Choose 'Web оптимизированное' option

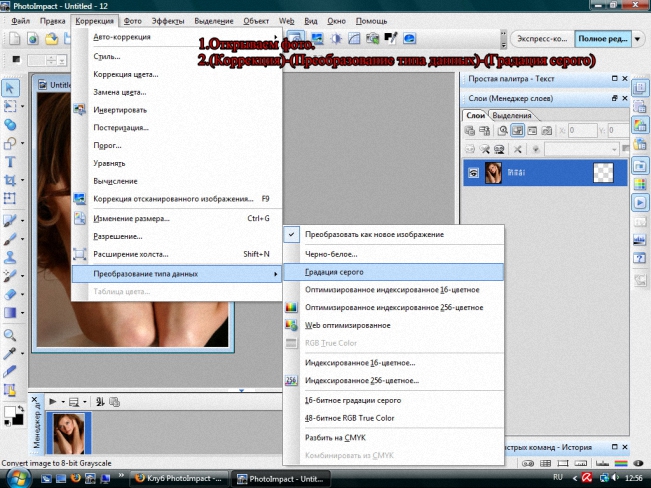point(393,326)
